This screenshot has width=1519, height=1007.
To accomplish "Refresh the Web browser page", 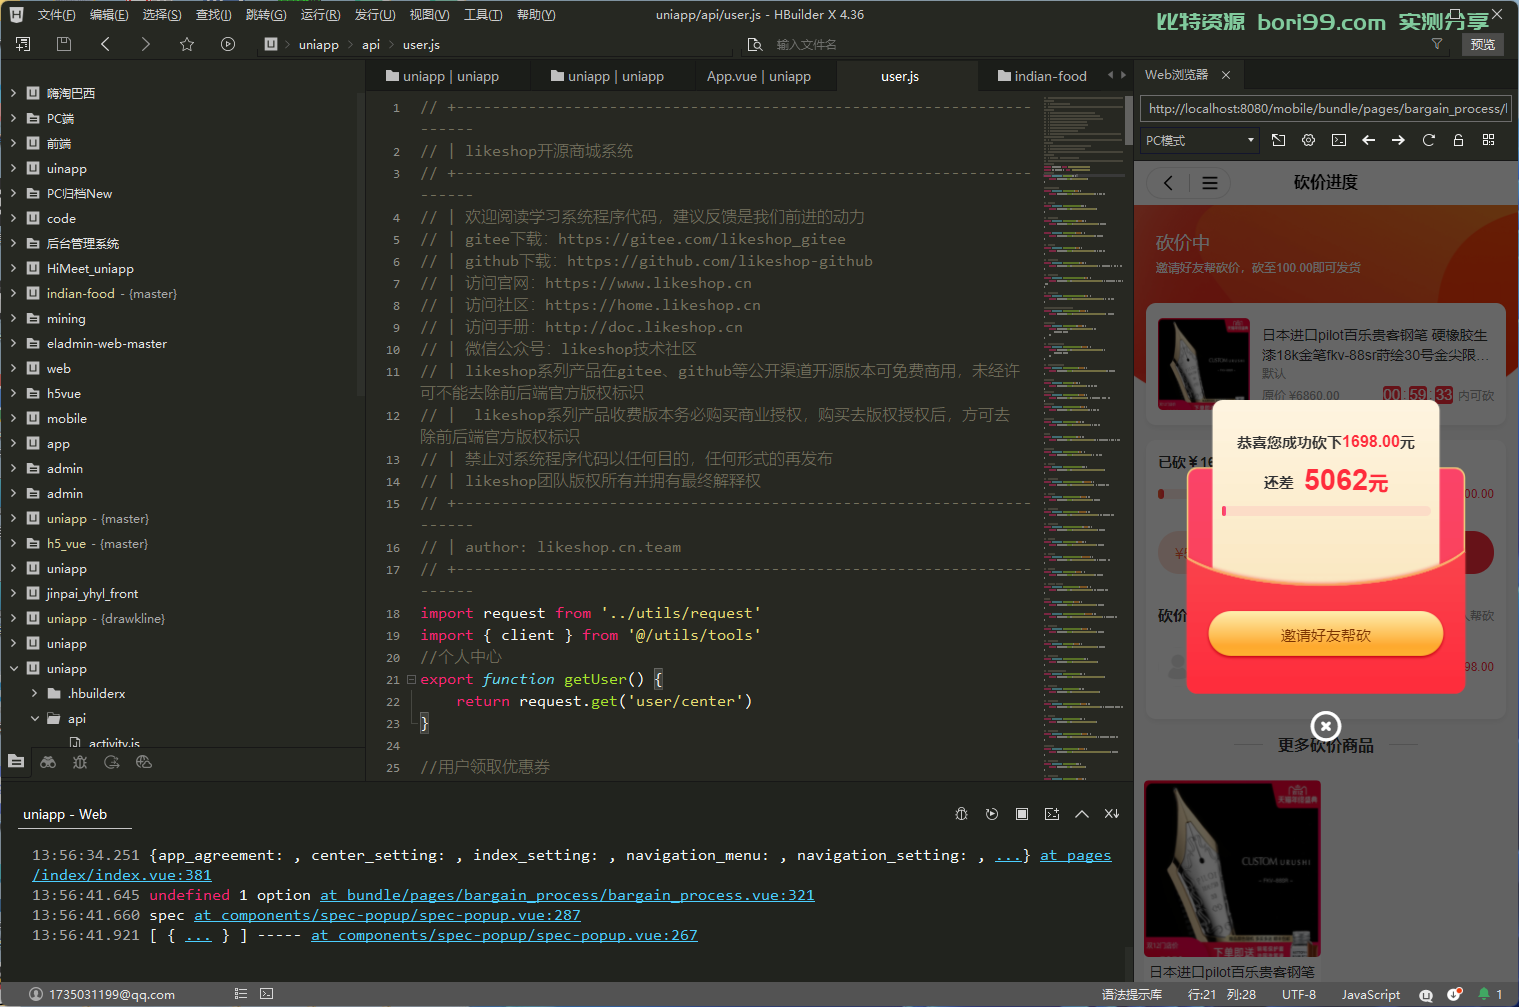I will 1429,140.
